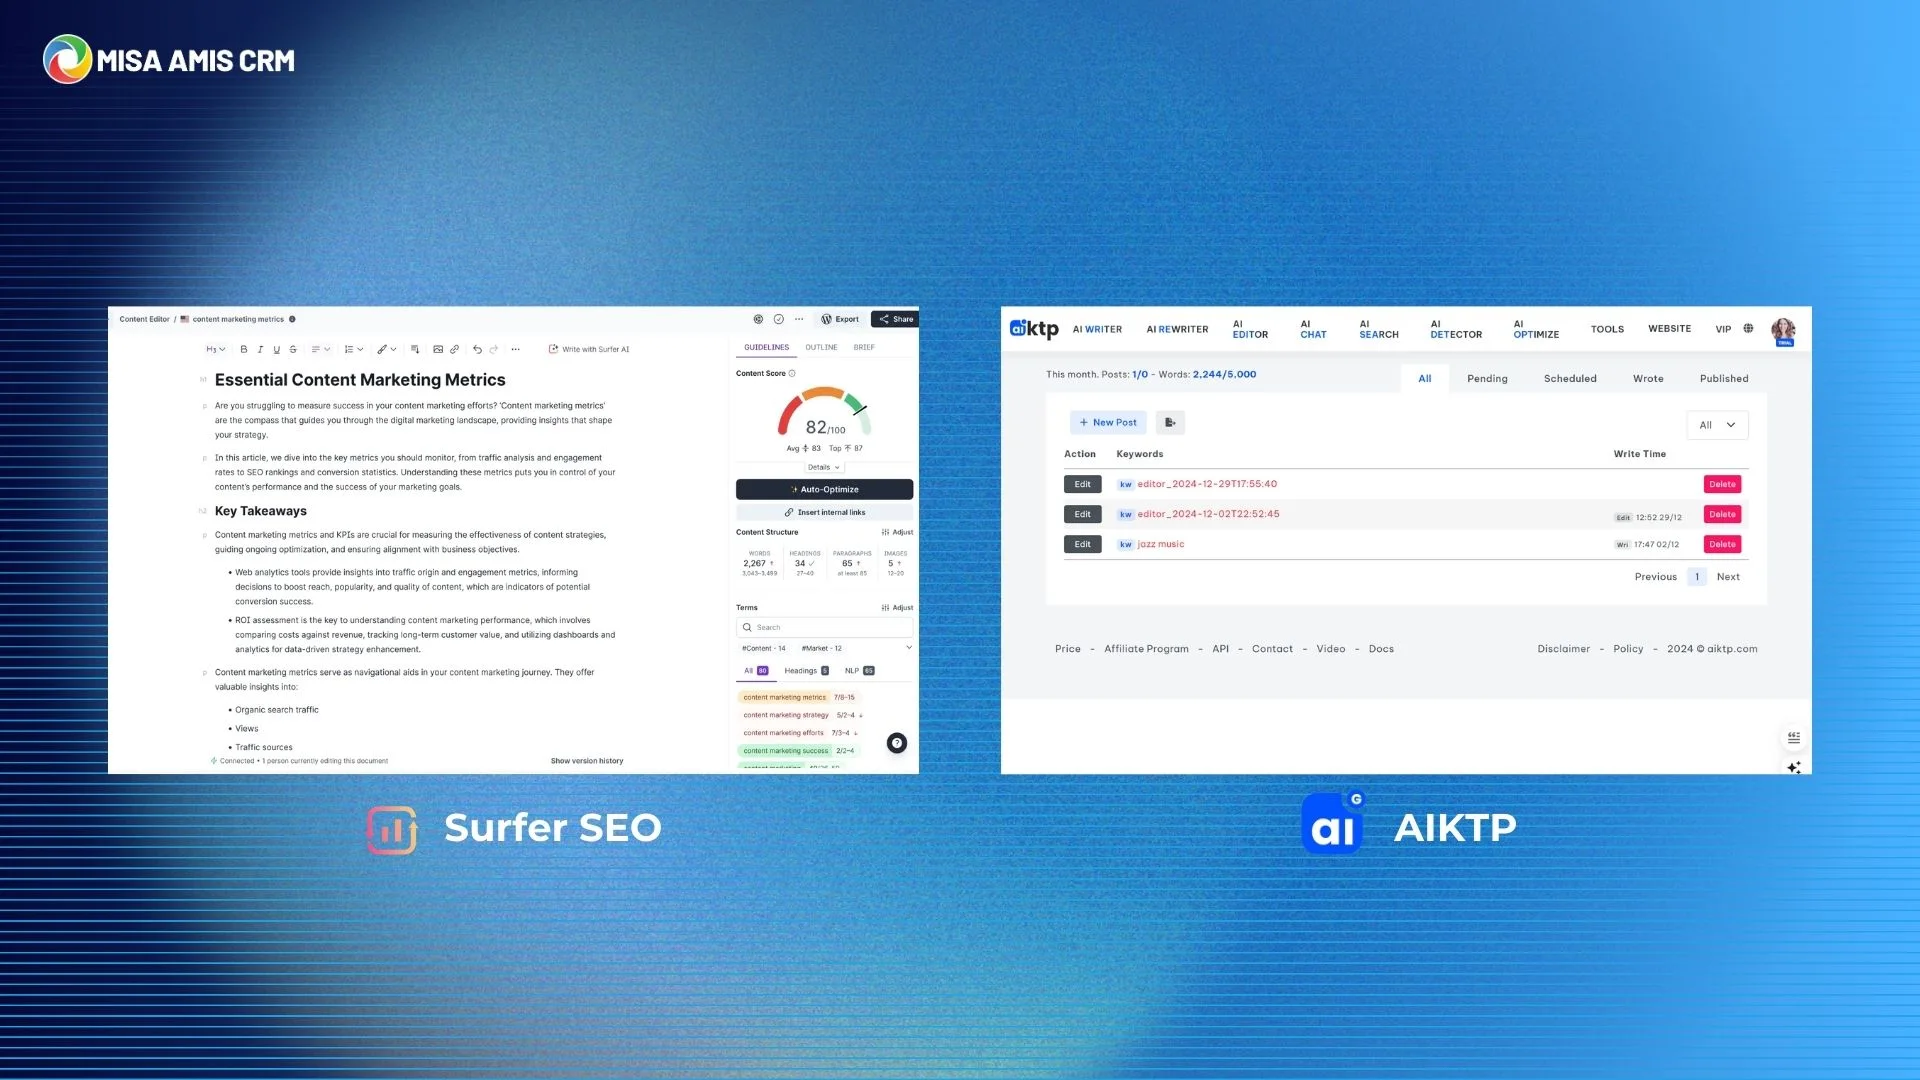
Task: Switch to the OUTLINE tab
Action: [x=821, y=348]
